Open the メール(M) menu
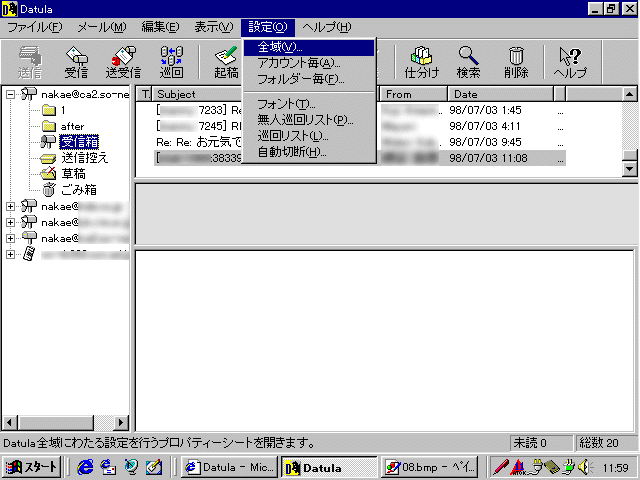Image resolution: width=640 pixels, height=480 pixels. tap(102, 27)
